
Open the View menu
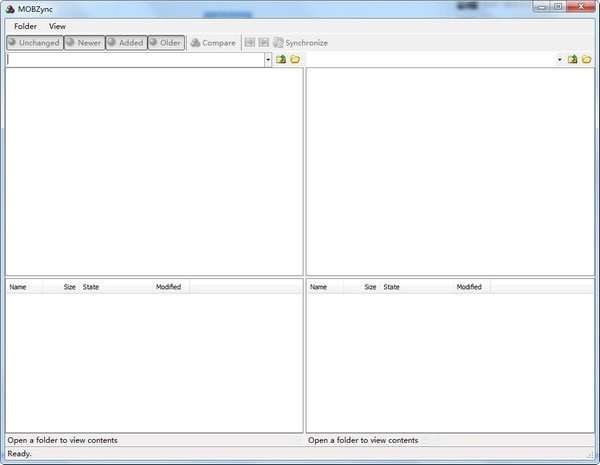pos(57,26)
